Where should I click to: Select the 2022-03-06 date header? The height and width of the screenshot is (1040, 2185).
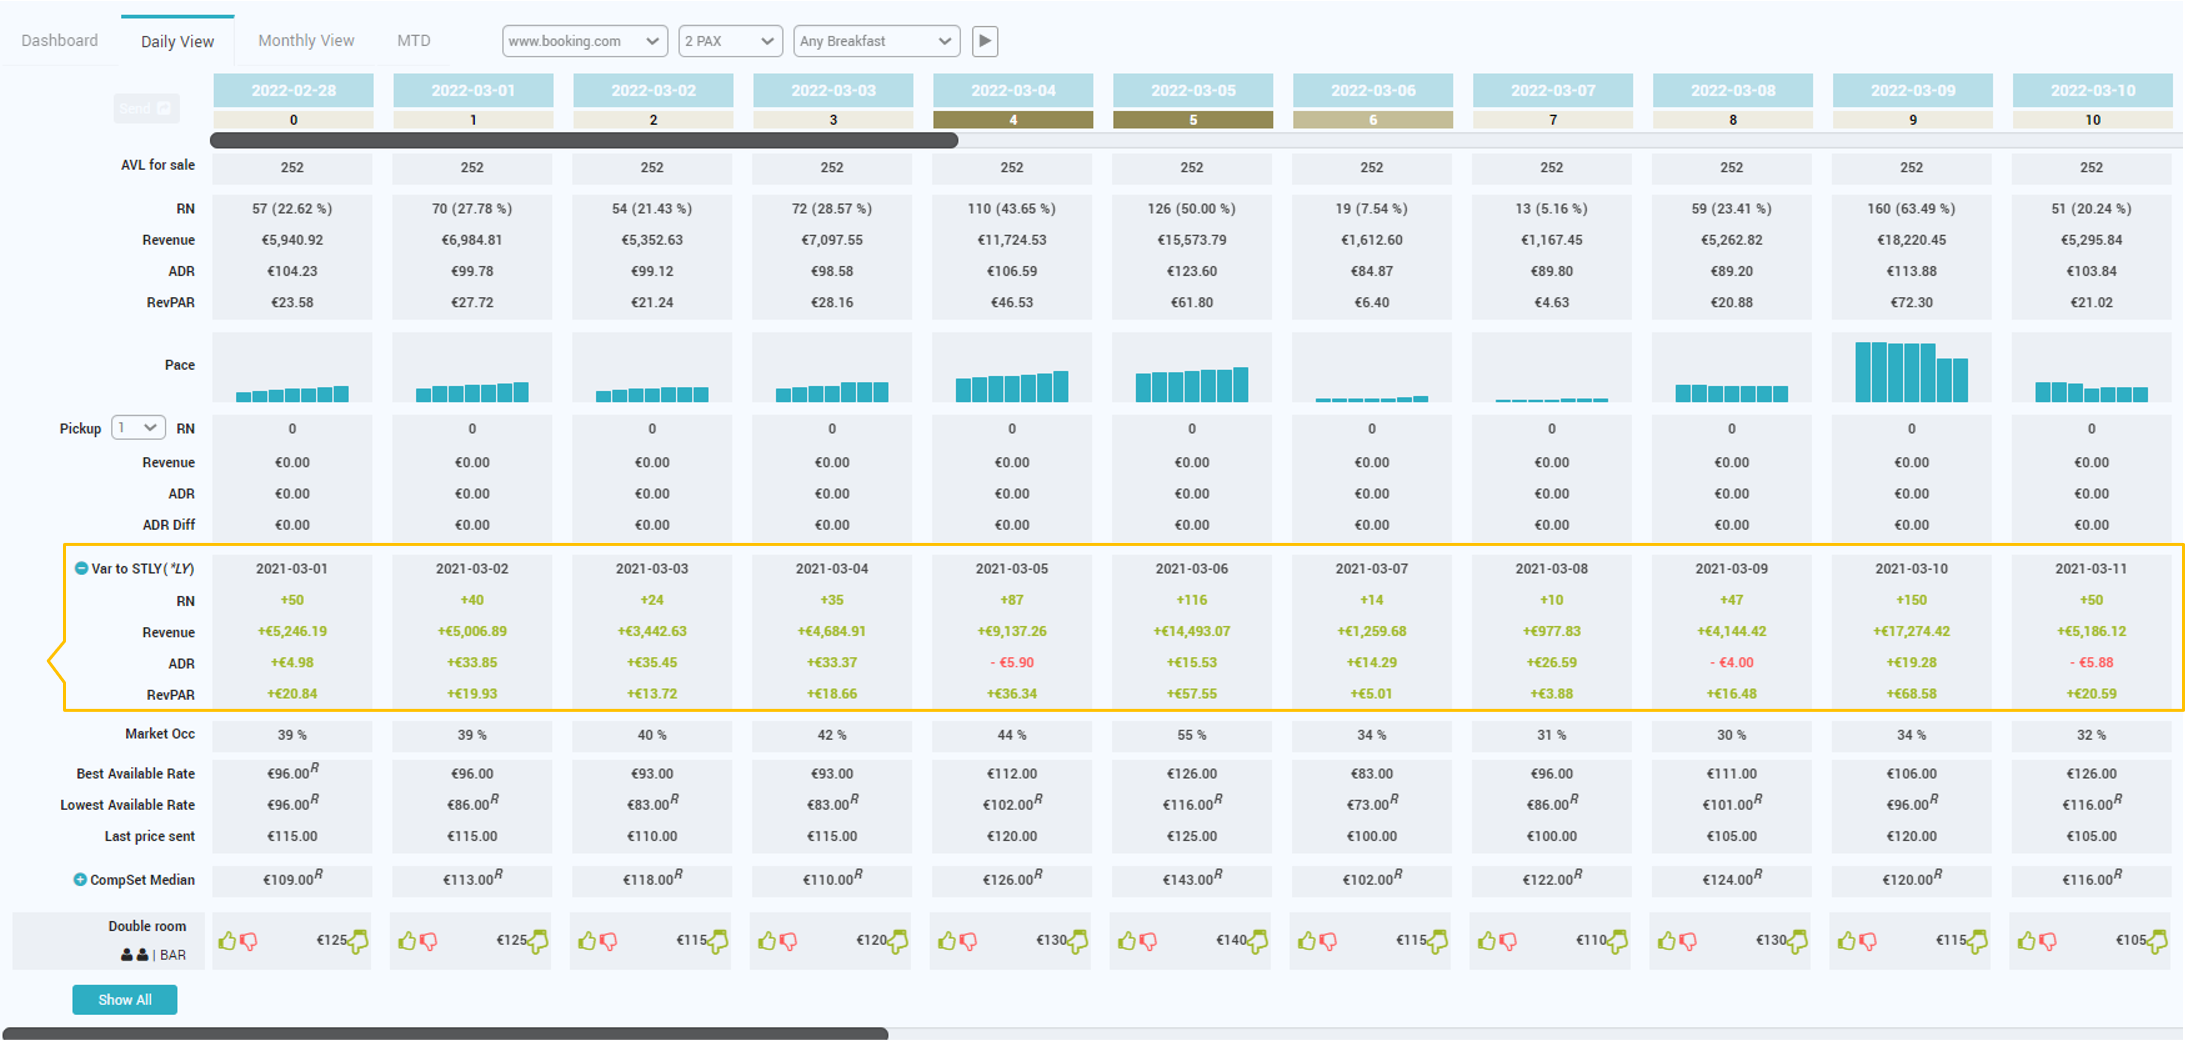(x=1373, y=90)
